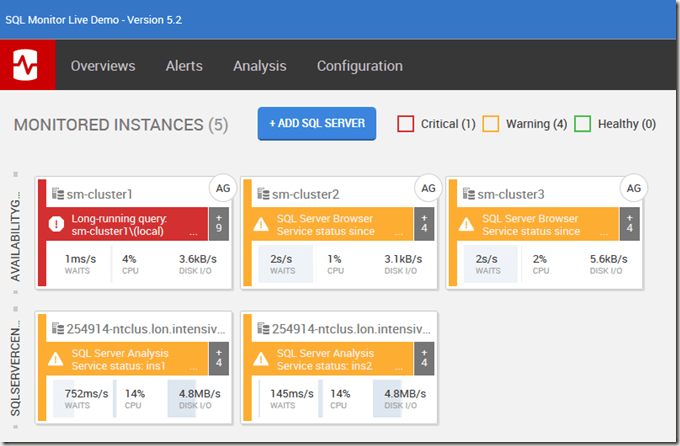Click the AG badge on sm-cluster3
This screenshot has height=446, width=680.
click(x=634, y=188)
